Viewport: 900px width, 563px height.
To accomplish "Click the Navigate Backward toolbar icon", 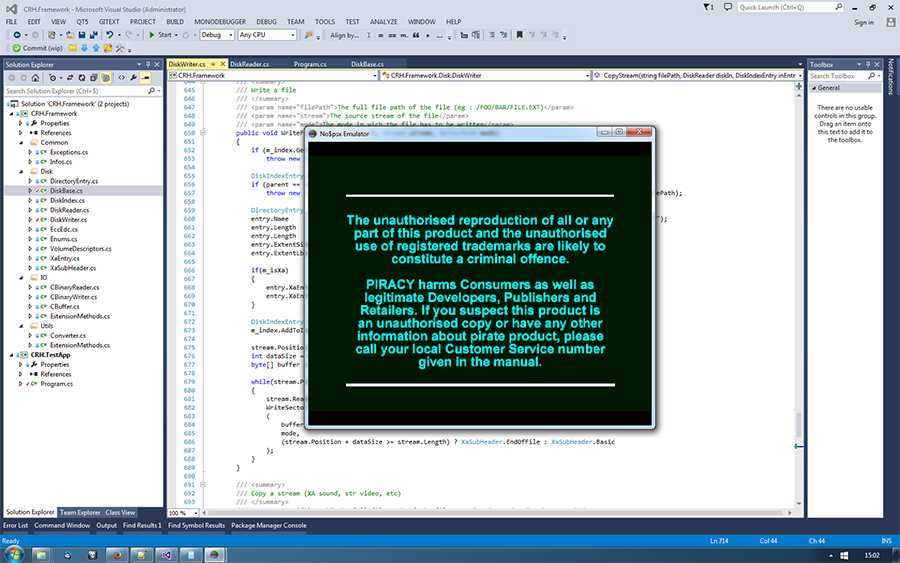I will [x=17, y=35].
